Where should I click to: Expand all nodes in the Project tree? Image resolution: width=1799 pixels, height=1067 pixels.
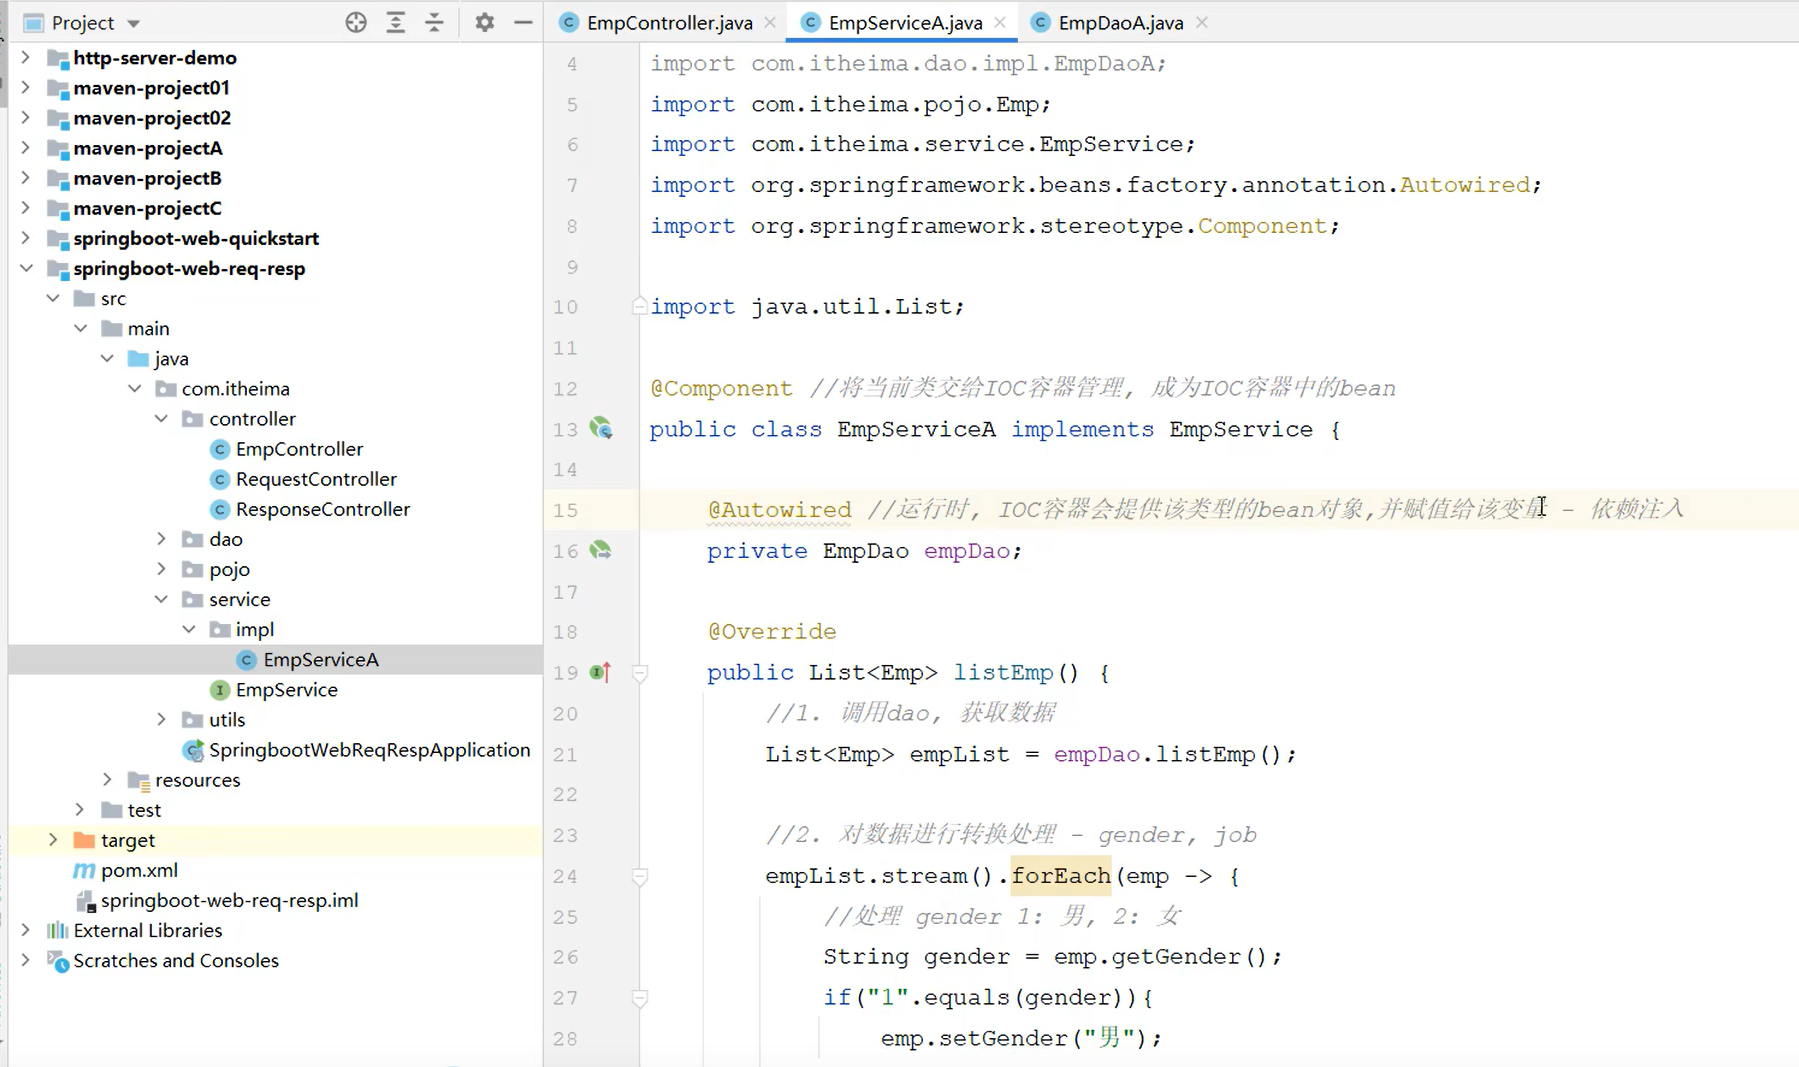click(x=396, y=22)
